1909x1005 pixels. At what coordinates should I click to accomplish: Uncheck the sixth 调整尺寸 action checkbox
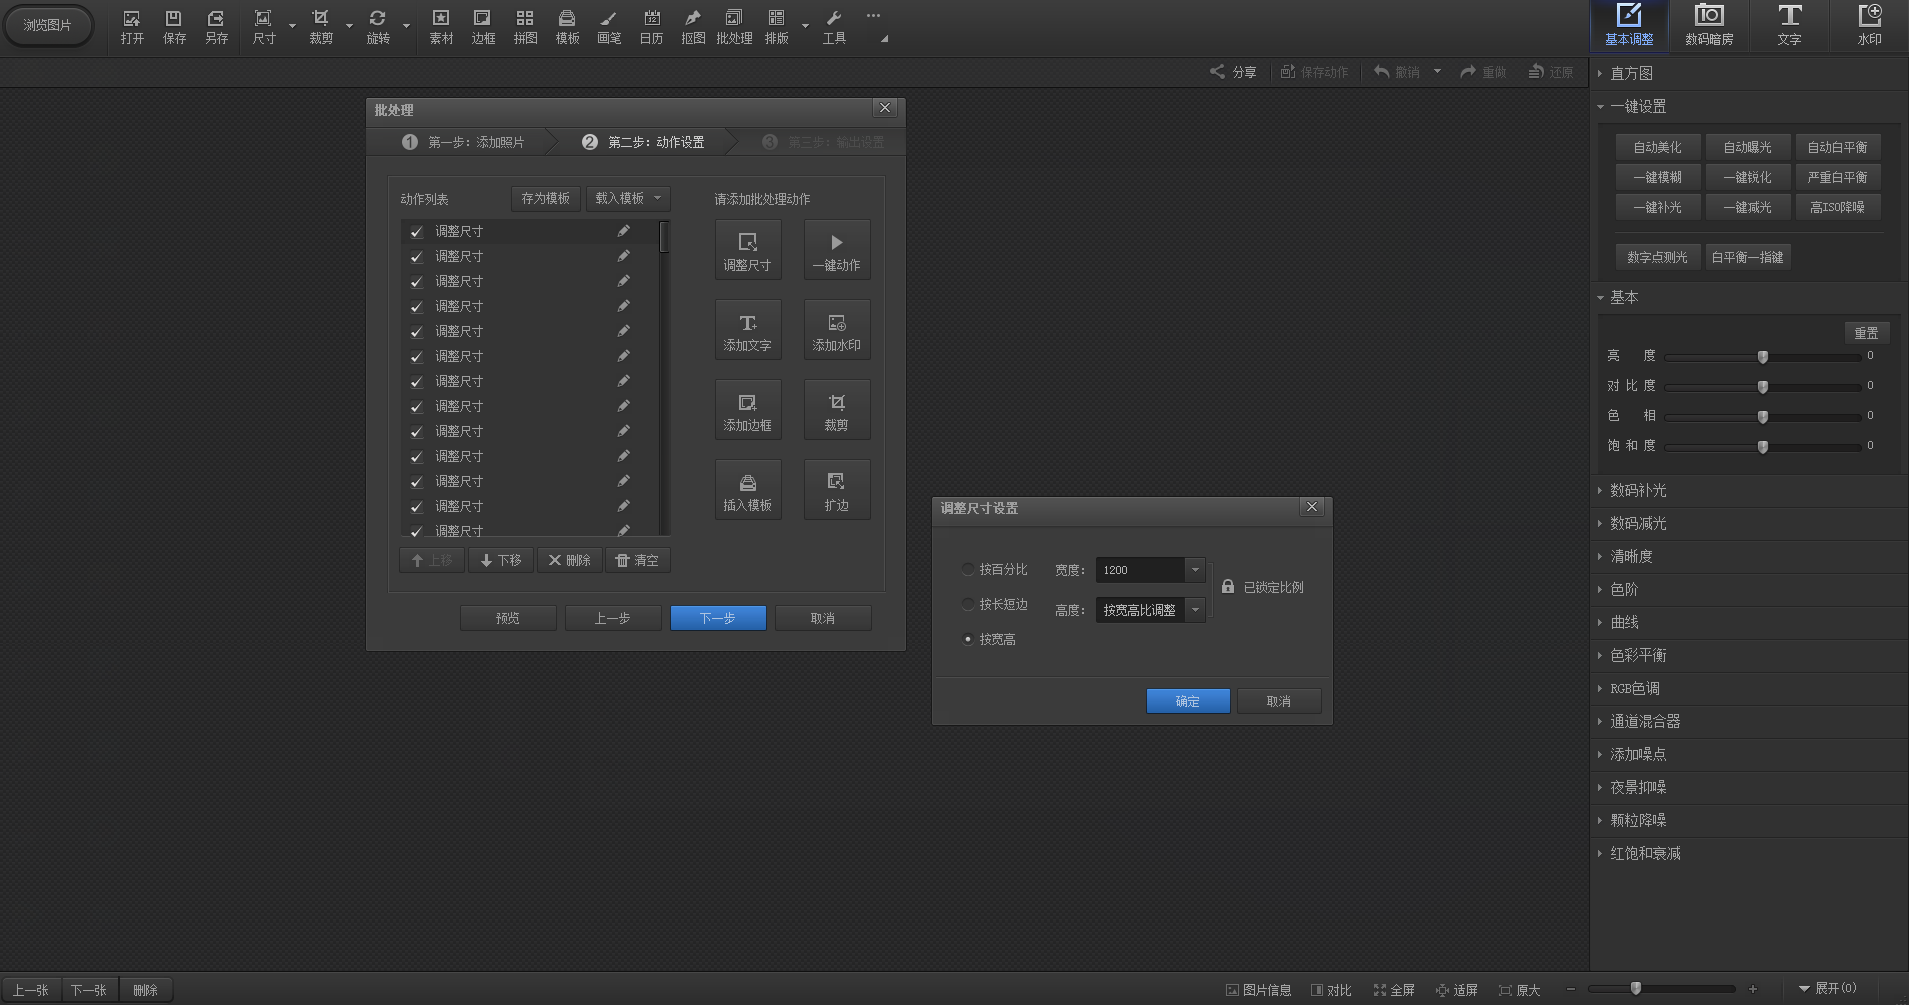(416, 357)
